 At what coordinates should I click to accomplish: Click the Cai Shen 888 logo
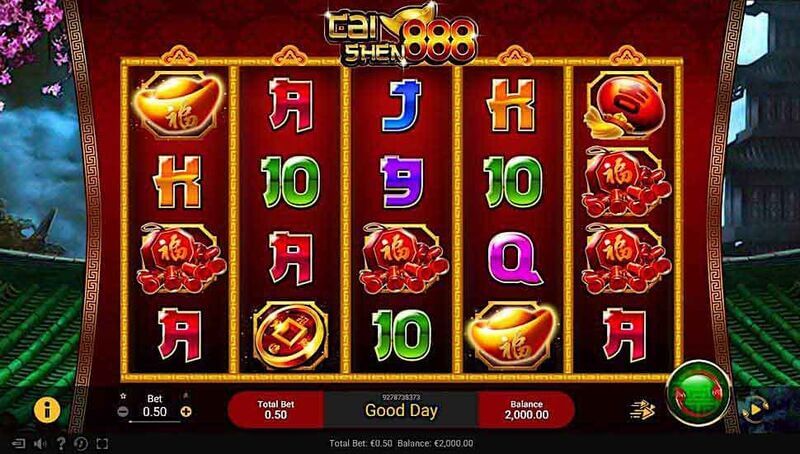(x=401, y=36)
